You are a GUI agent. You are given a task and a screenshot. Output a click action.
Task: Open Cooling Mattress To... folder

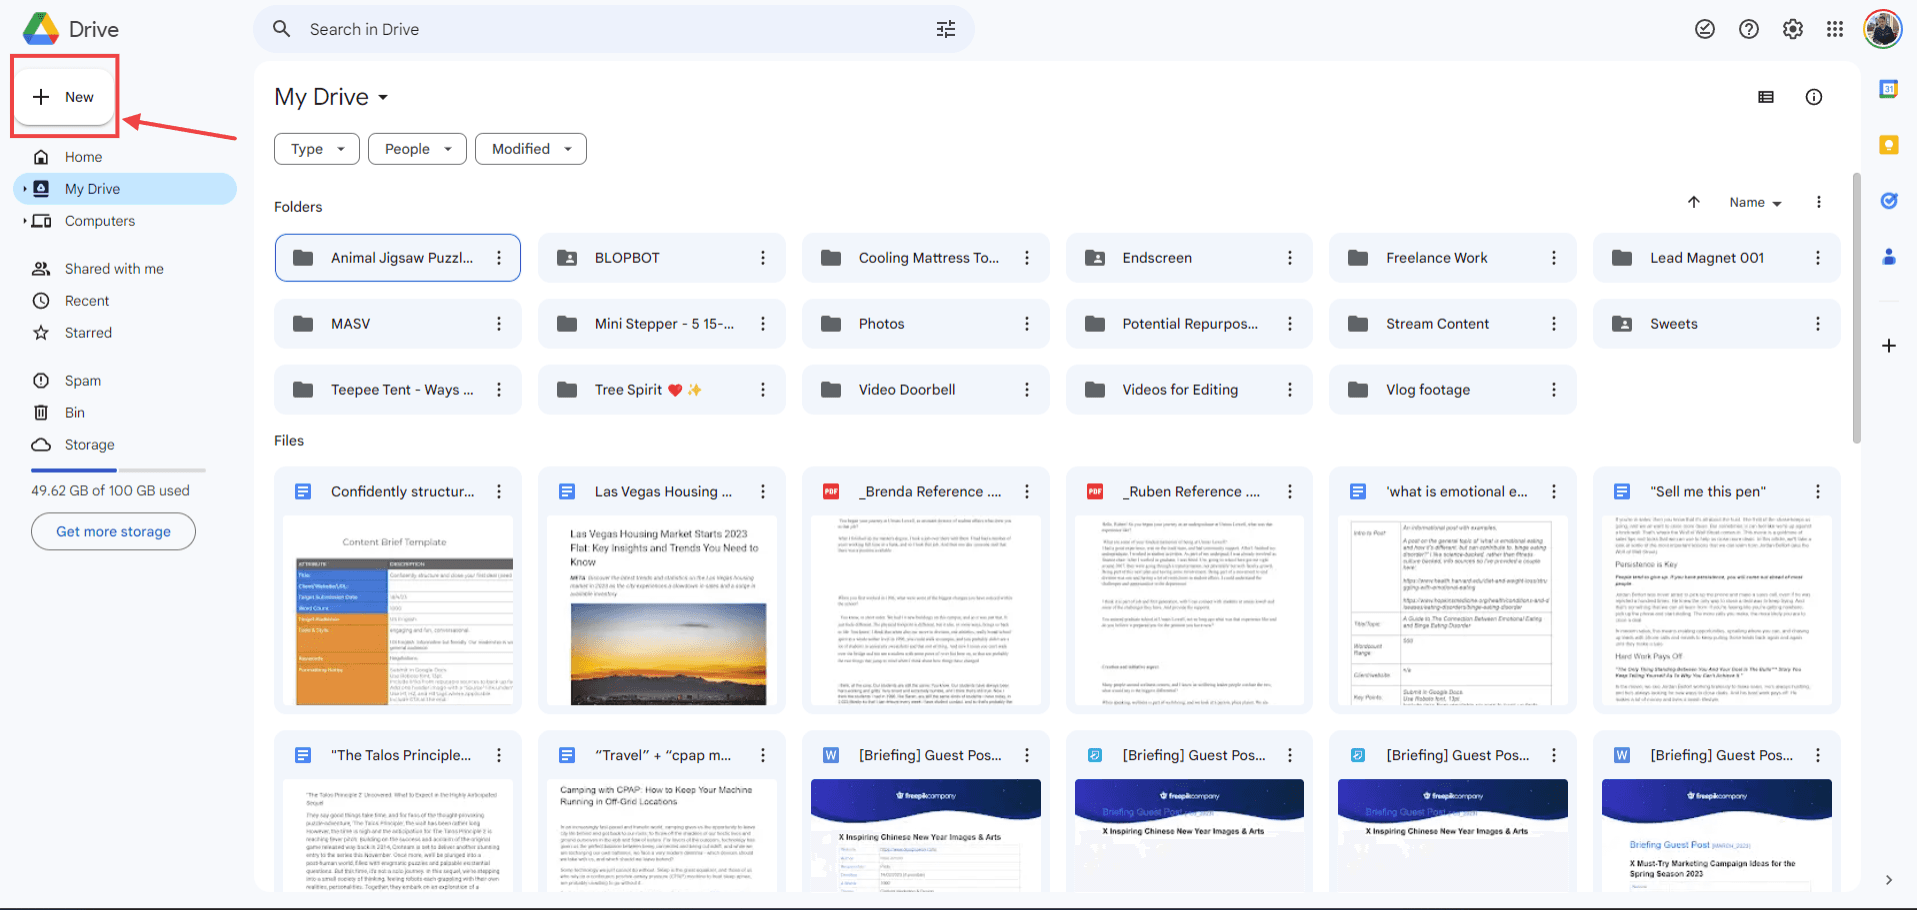[925, 258]
